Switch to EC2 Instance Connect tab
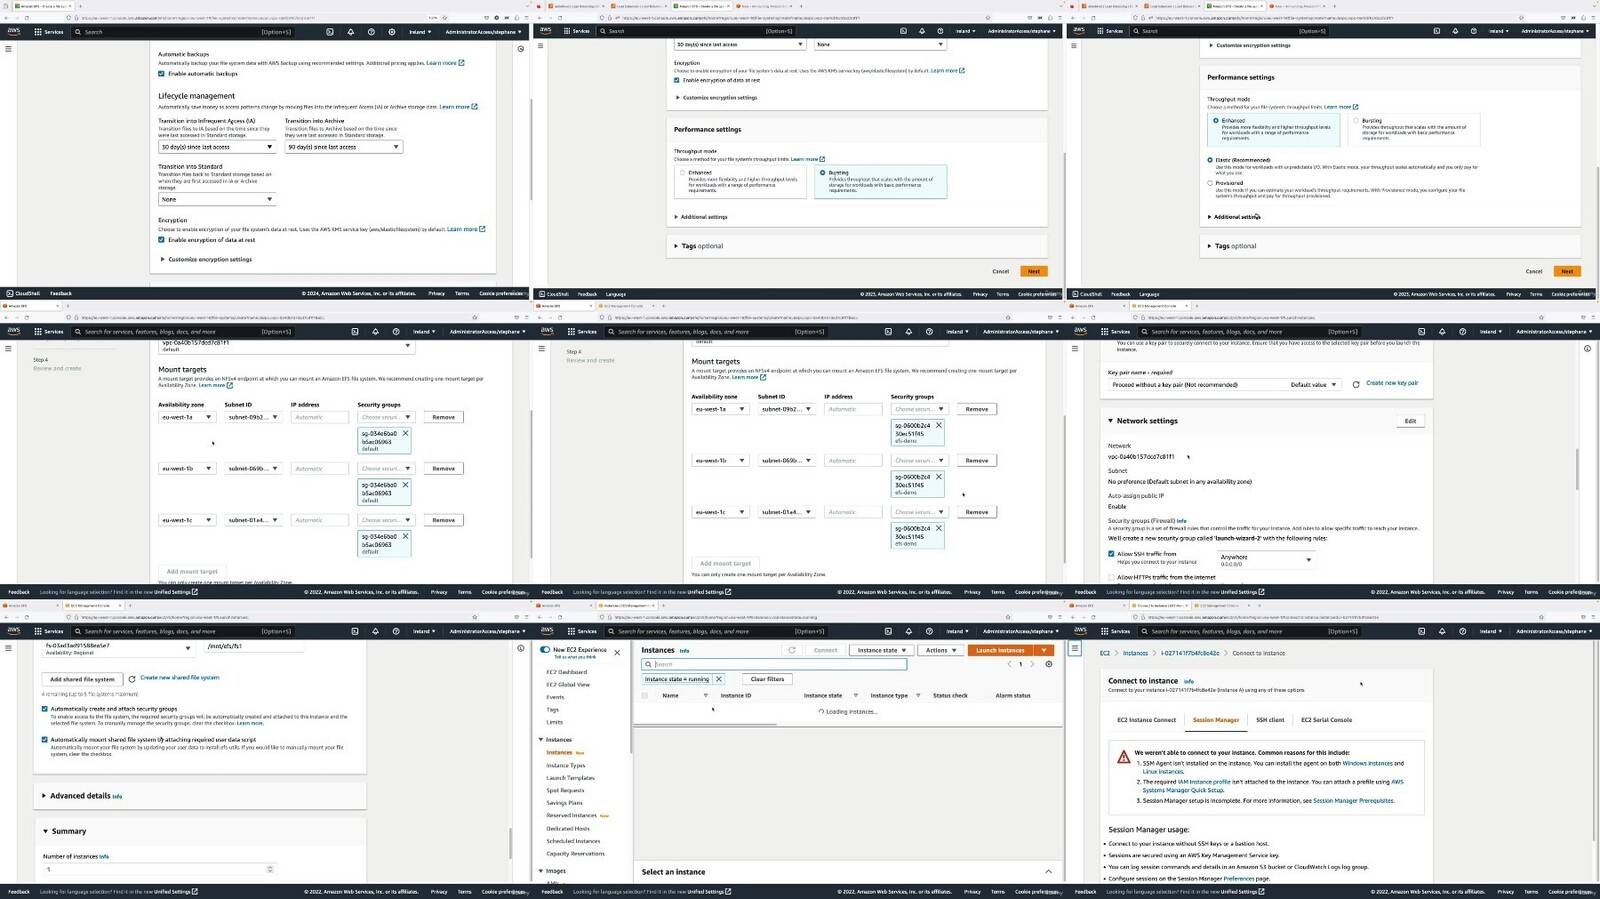Screen dimensions: 1600x899 point(1146,720)
